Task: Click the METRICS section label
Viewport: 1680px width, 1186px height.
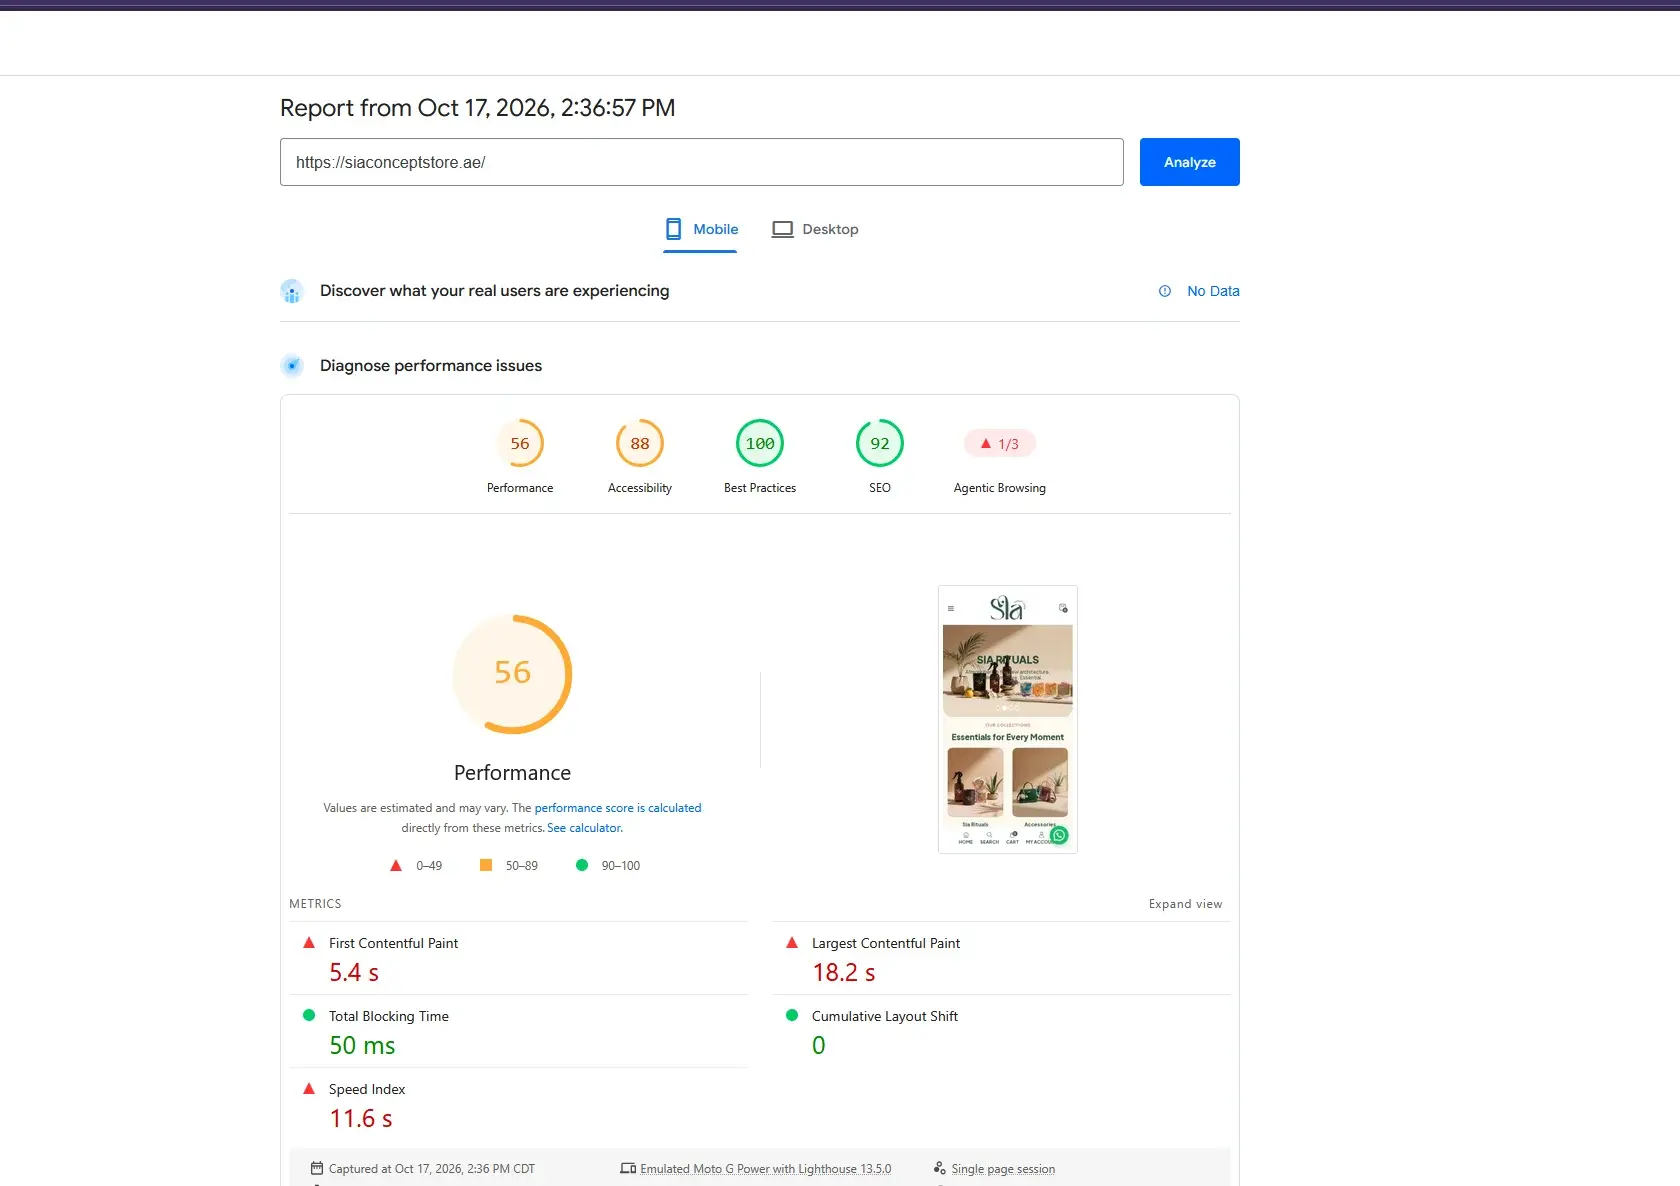Action: pyautogui.click(x=315, y=904)
